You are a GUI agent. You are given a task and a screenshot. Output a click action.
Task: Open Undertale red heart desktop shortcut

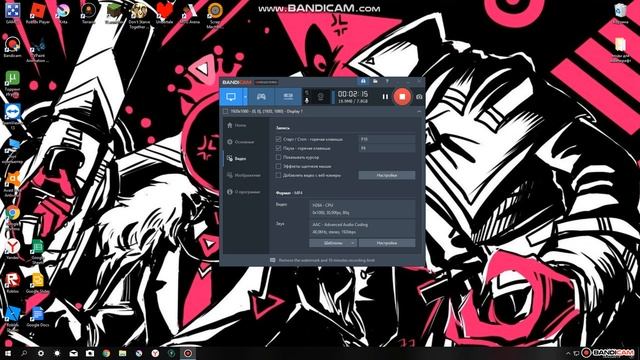[164, 13]
